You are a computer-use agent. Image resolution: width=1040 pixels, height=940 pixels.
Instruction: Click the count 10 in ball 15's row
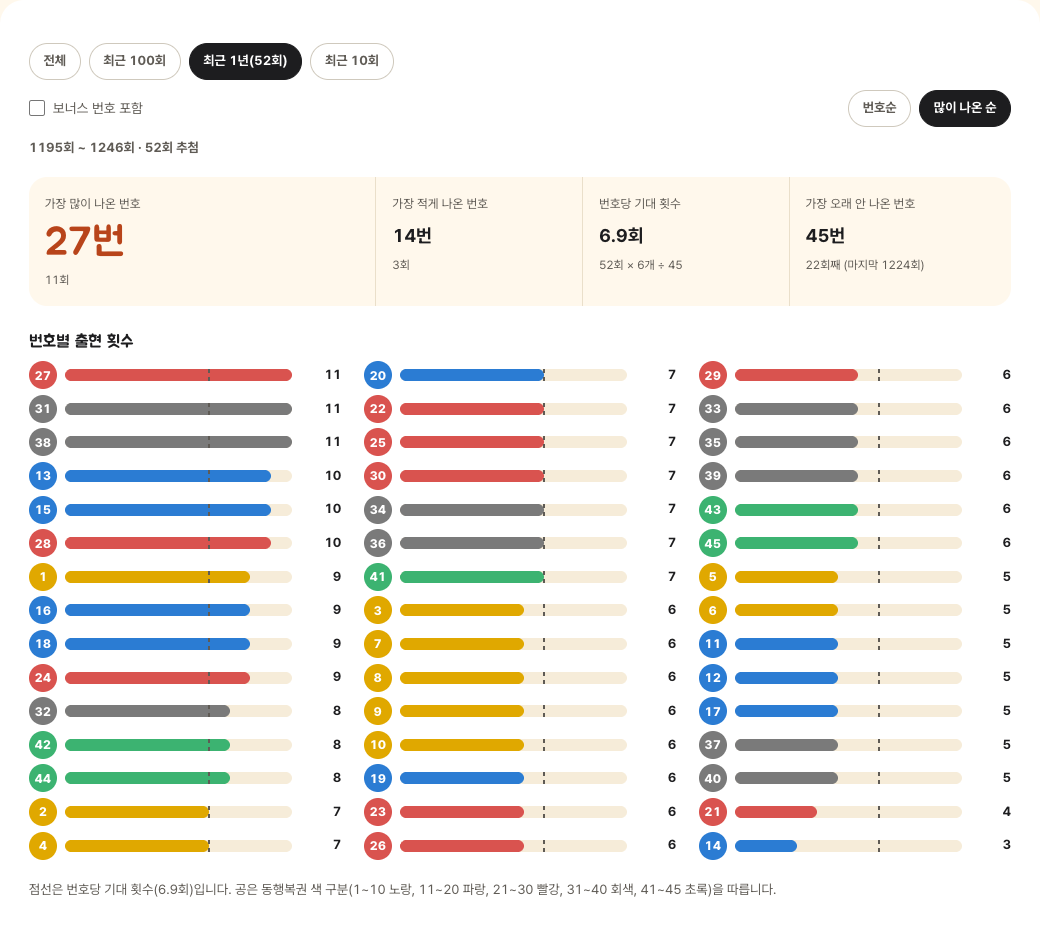333,509
